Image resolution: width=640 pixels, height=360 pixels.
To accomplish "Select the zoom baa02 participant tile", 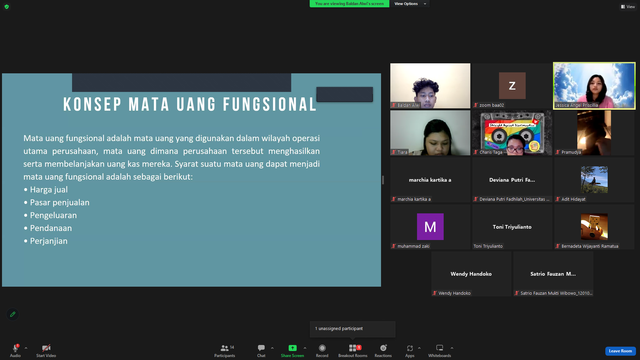I will pyautogui.click(x=512, y=86).
